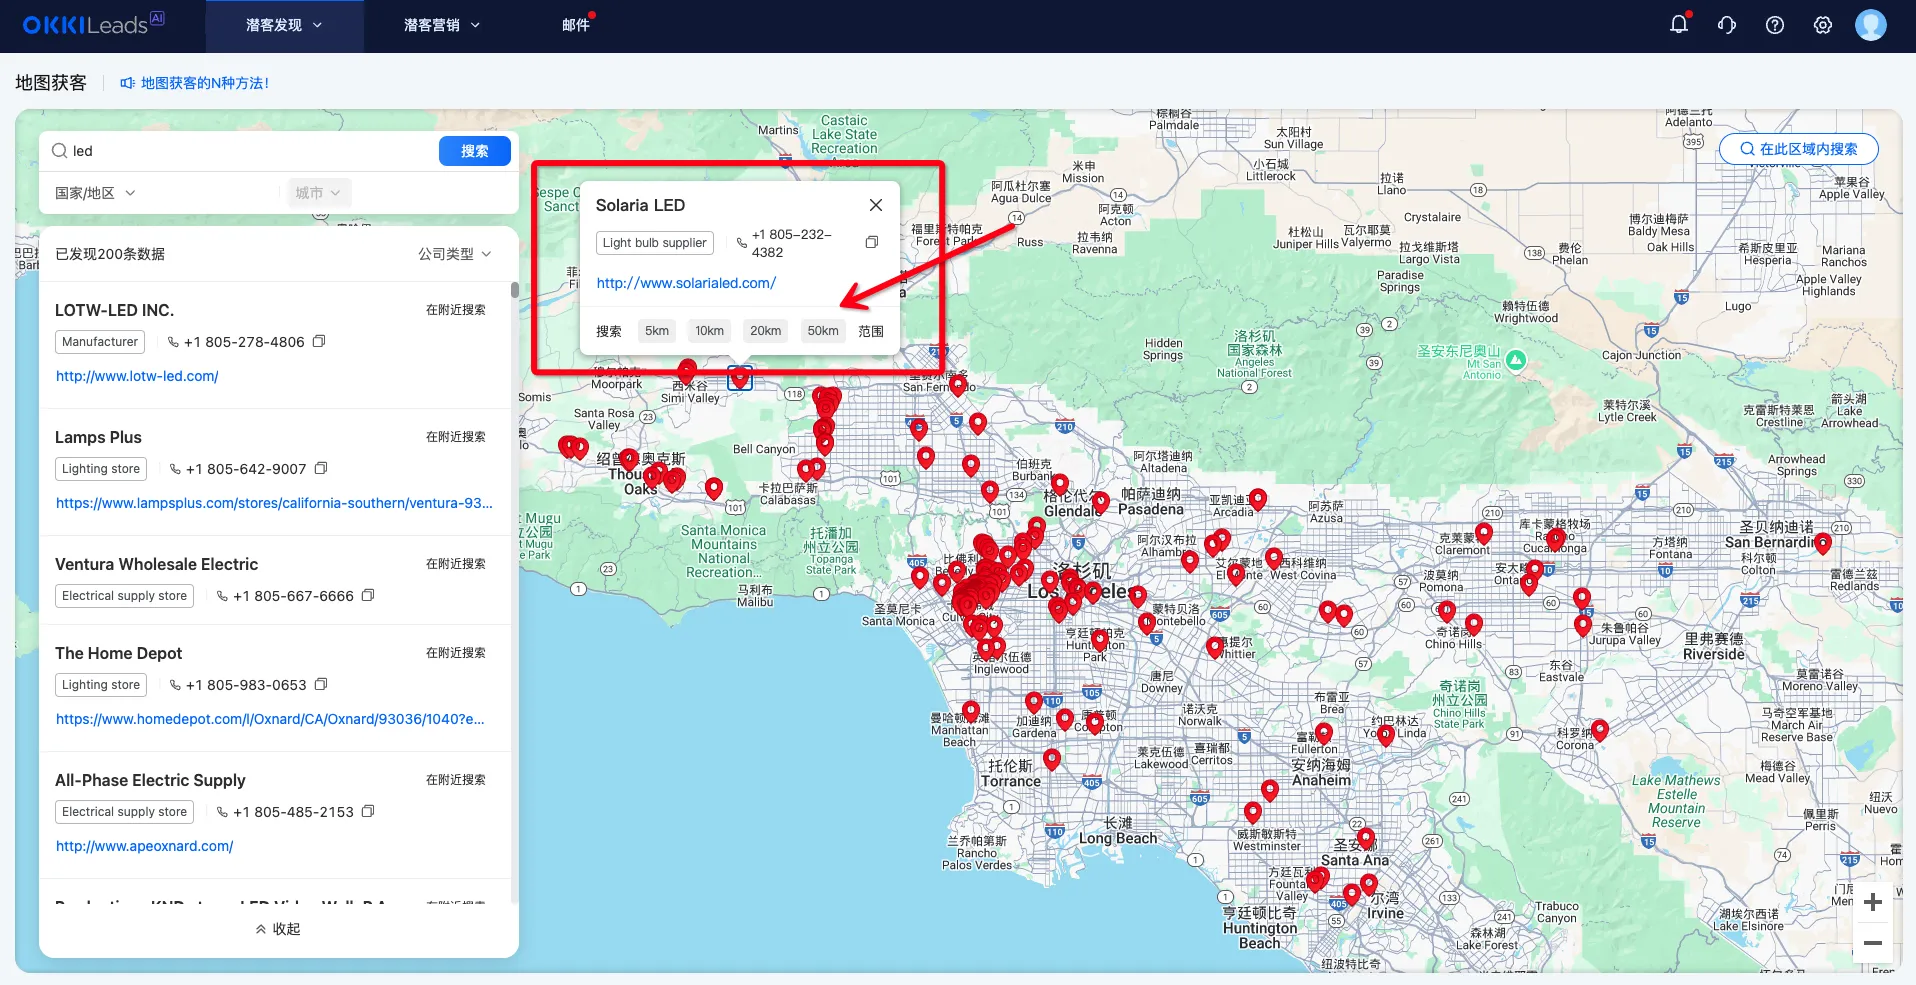Click the OKKI Leads logo

93,24
